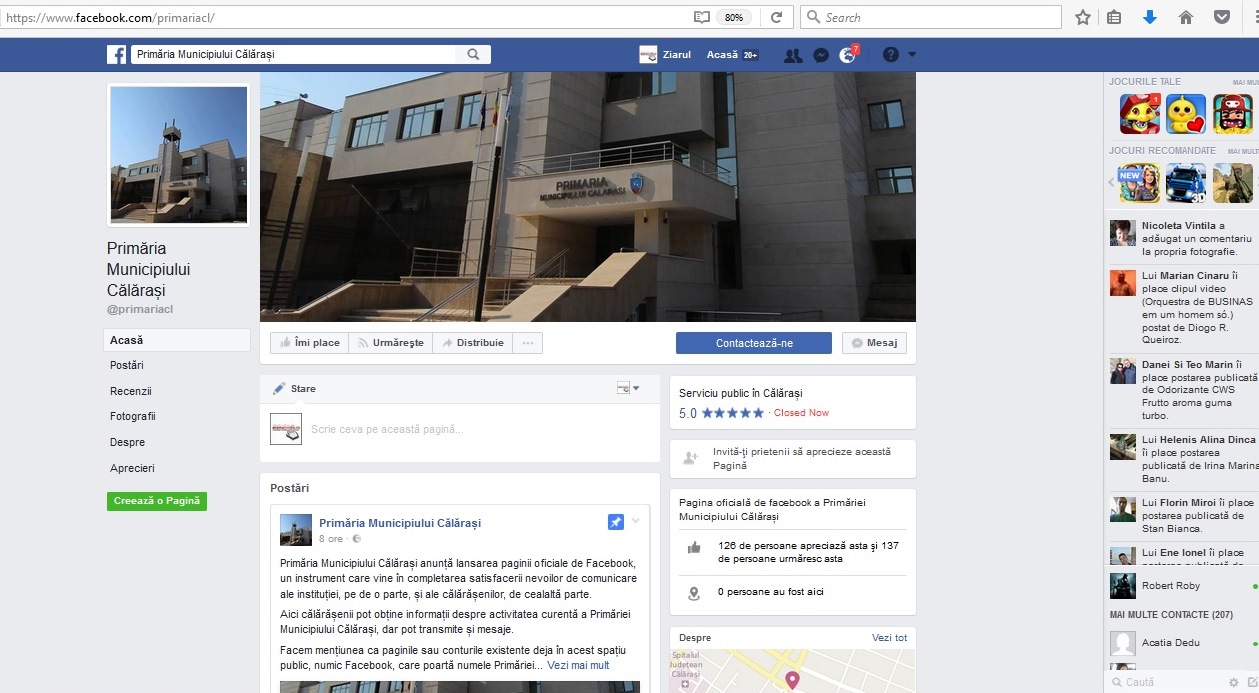Click Scrie ceva pe această pagină field
The height and width of the screenshot is (693, 1259).
coord(387,429)
